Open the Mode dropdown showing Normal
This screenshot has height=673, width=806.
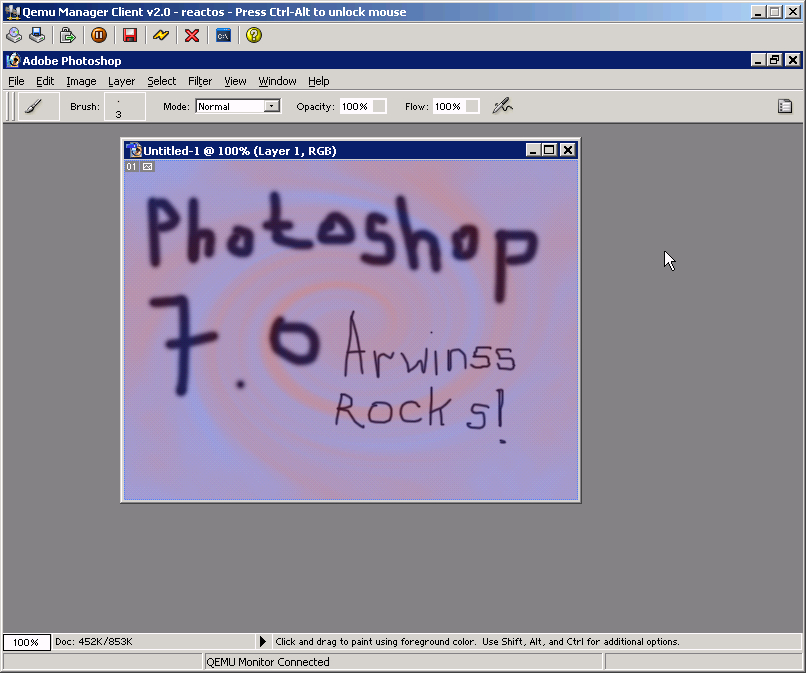pos(238,106)
